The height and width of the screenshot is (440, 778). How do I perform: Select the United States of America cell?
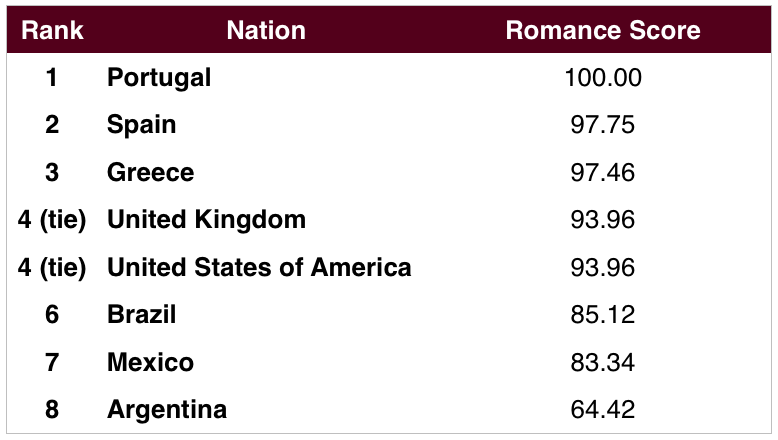pyautogui.click(x=259, y=267)
